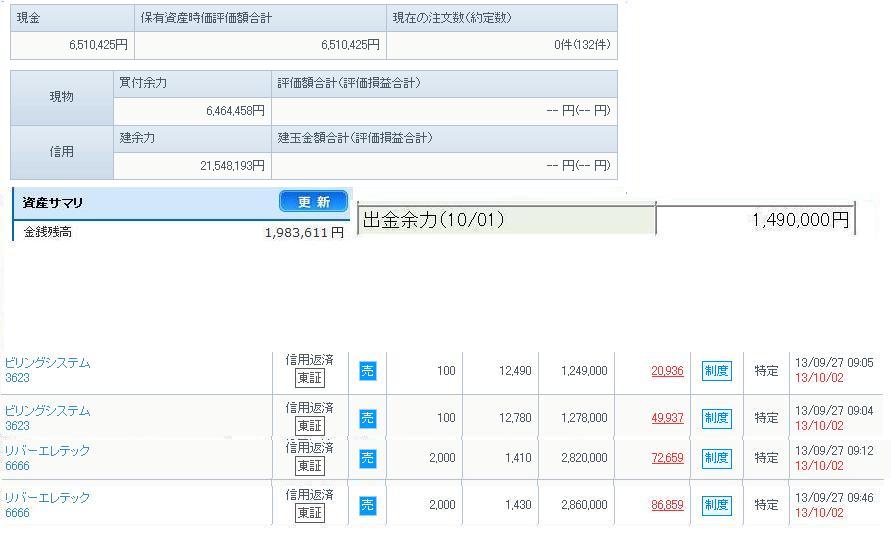Click 信用返済 in the 12,490 row
Viewport: 891px width, 538px height.
(310, 360)
